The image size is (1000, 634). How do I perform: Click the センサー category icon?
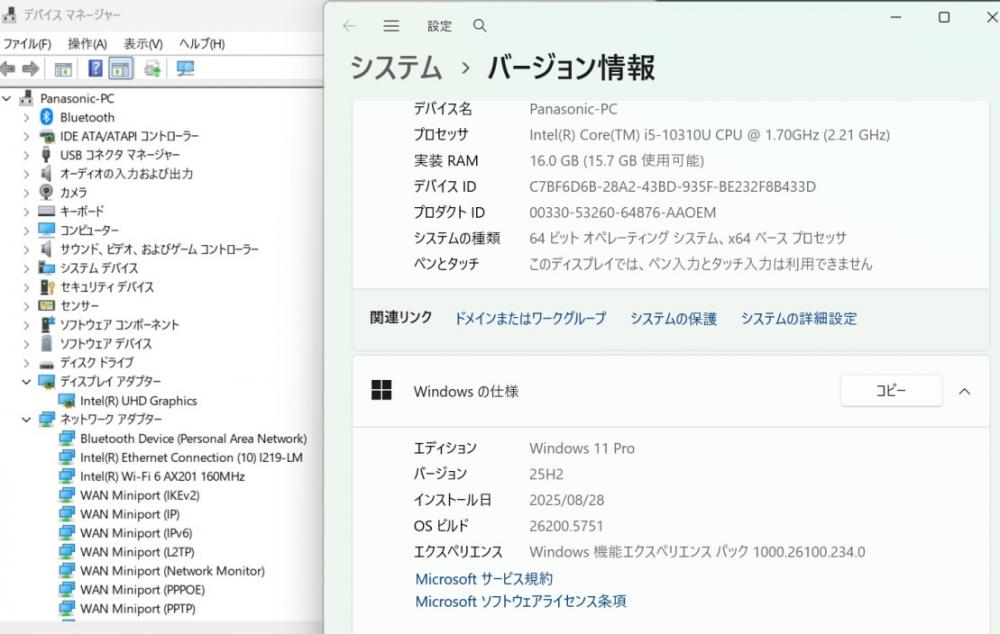(x=46, y=306)
